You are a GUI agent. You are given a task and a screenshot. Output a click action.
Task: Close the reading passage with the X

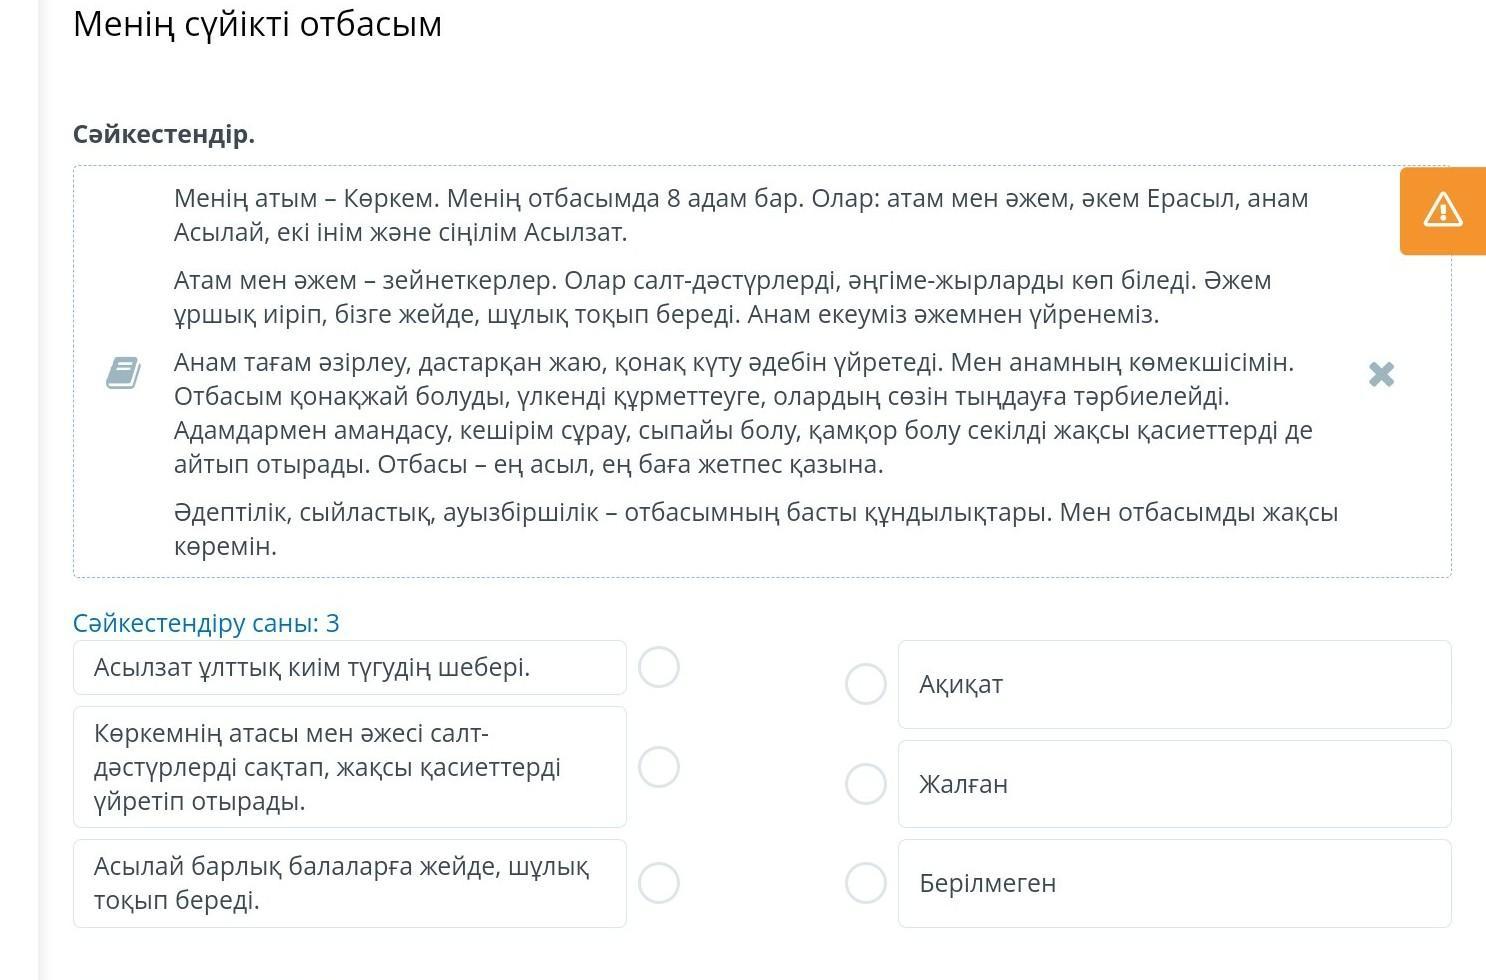click(1381, 374)
